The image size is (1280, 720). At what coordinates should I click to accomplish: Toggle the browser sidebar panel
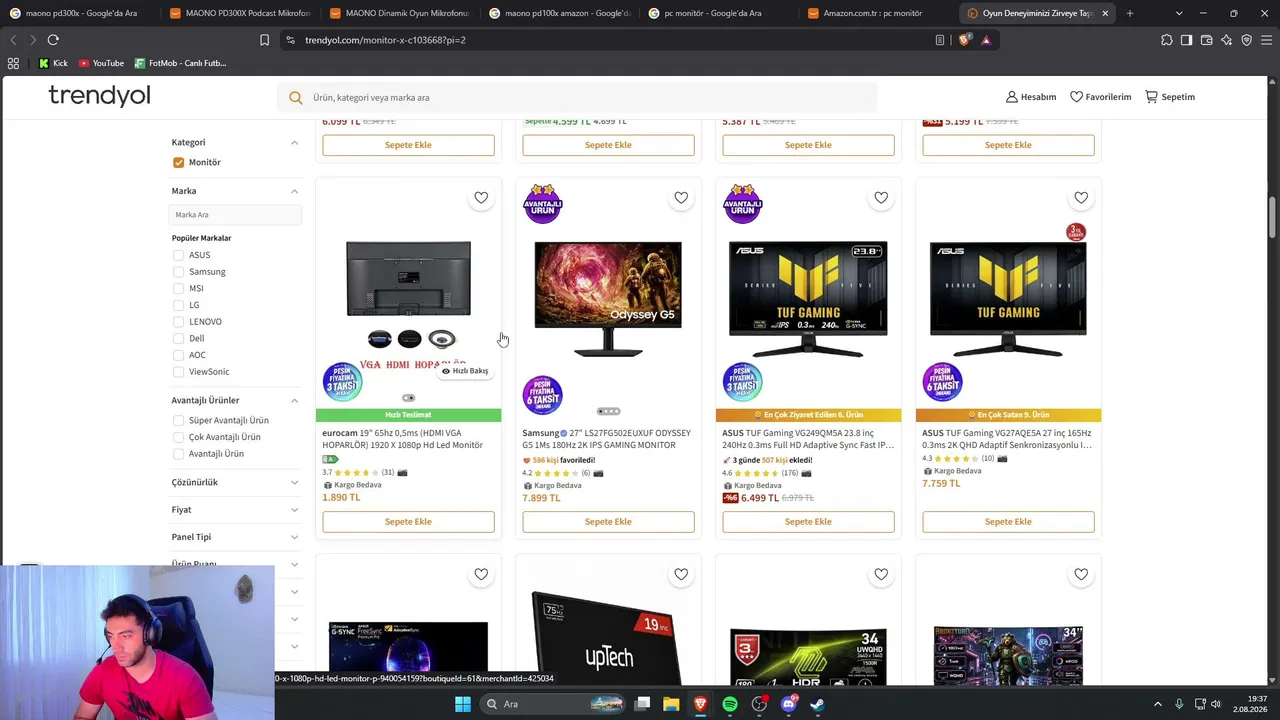[1187, 40]
